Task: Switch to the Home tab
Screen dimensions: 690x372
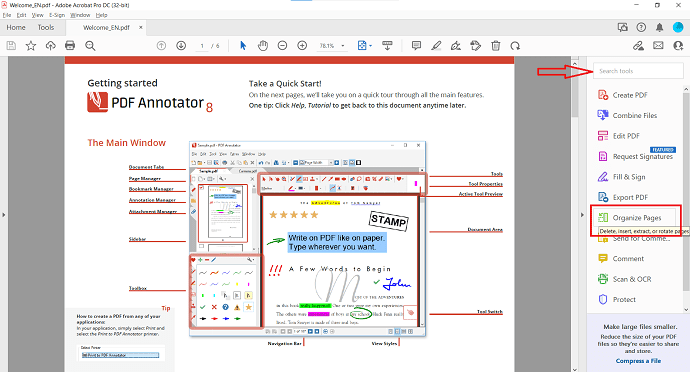Action: click(16, 27)
